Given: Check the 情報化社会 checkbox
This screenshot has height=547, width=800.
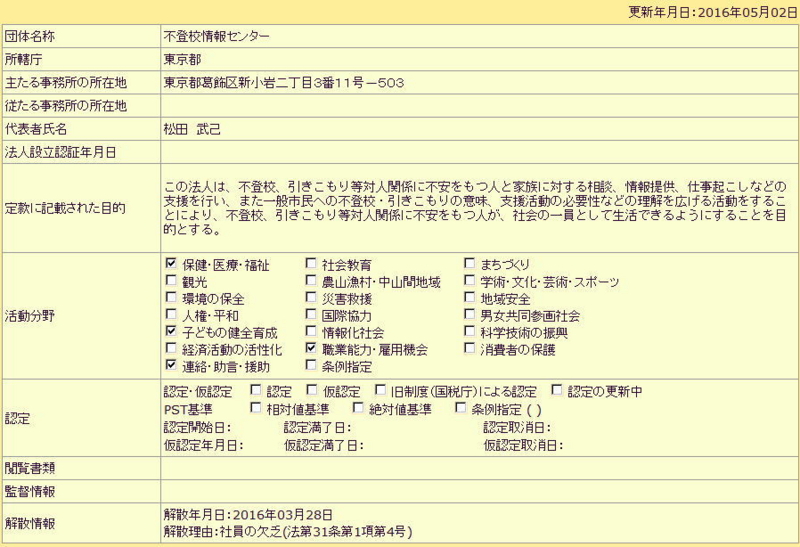Looking at the screenshot, I should click(x=311, y=331).
